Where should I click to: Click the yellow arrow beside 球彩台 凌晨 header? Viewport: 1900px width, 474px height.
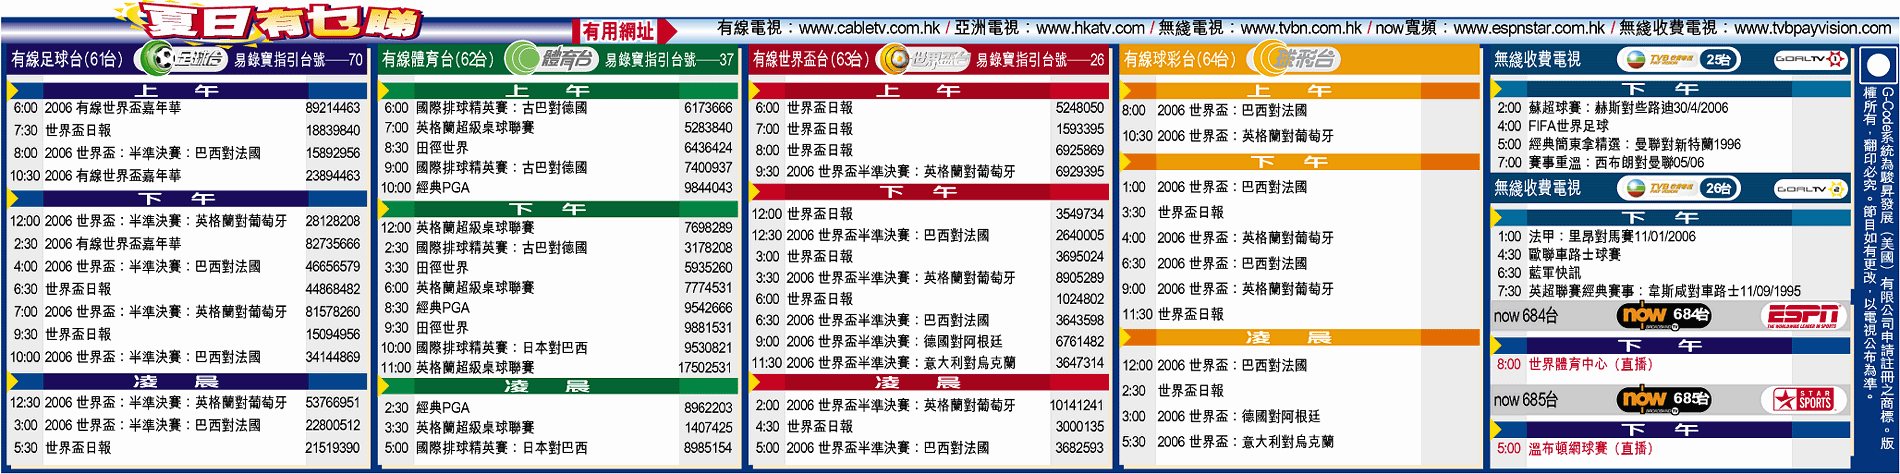1128,338
